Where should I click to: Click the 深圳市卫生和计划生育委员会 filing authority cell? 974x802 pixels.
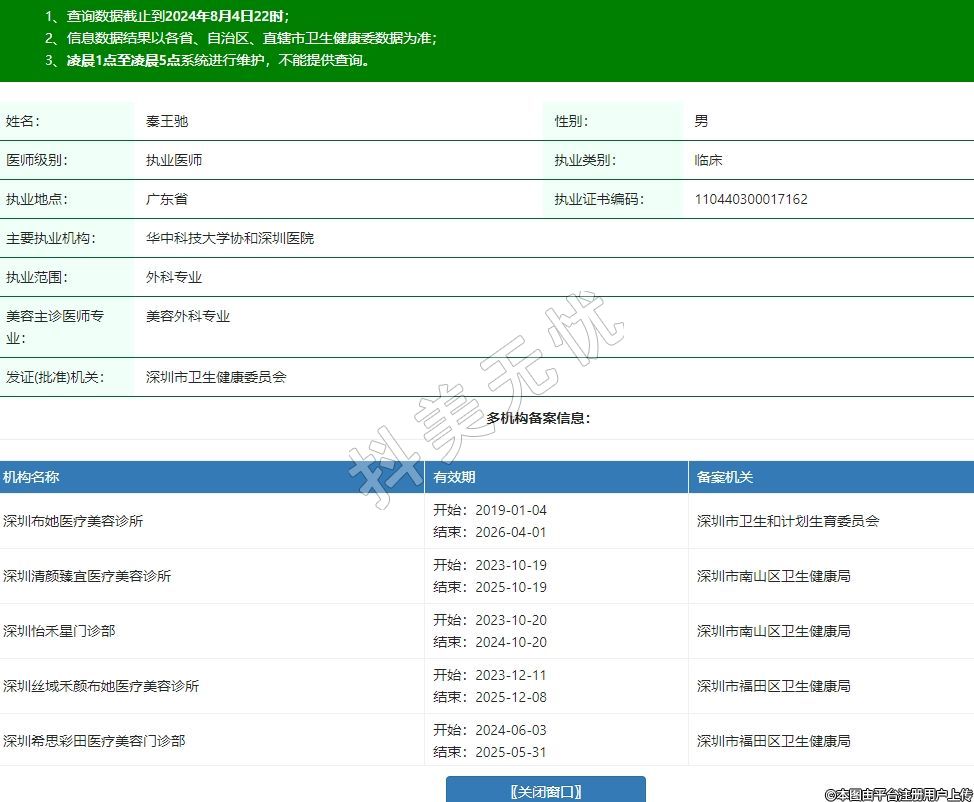click(x=788, y=521)
